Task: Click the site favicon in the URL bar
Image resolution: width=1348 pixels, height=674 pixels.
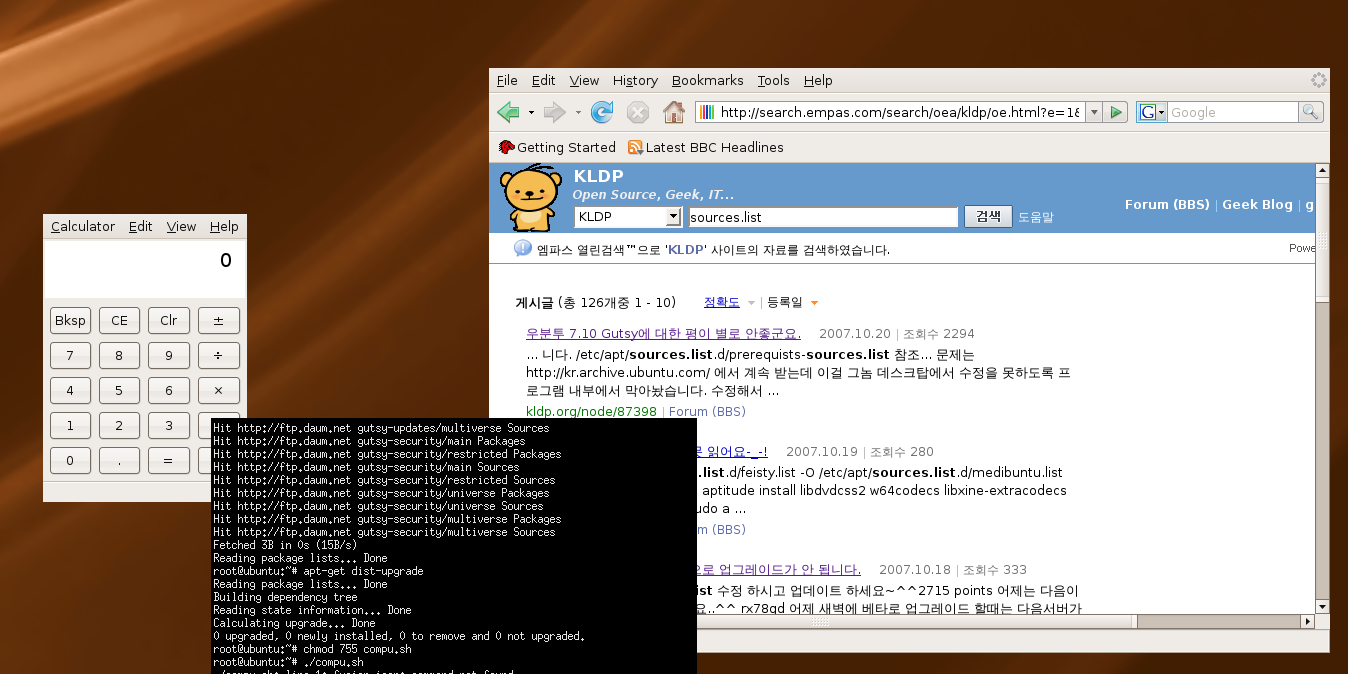Action: tap(707, 112)
